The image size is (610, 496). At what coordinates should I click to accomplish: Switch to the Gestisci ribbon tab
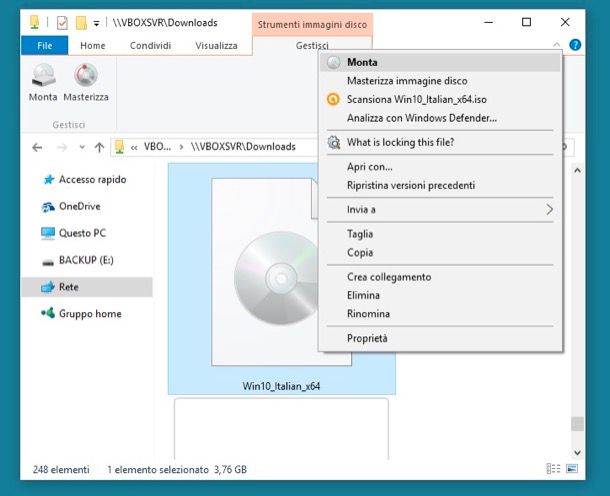click(x=312, y=45)
